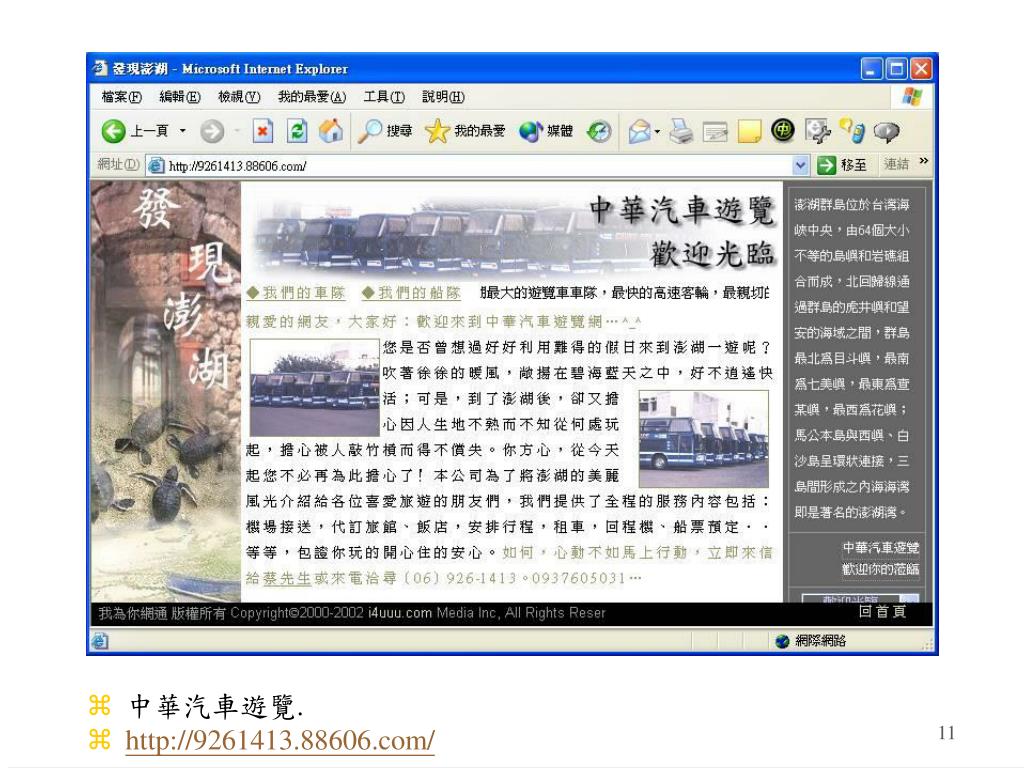Maximize the Internet Explorer window

pos(896,69)
